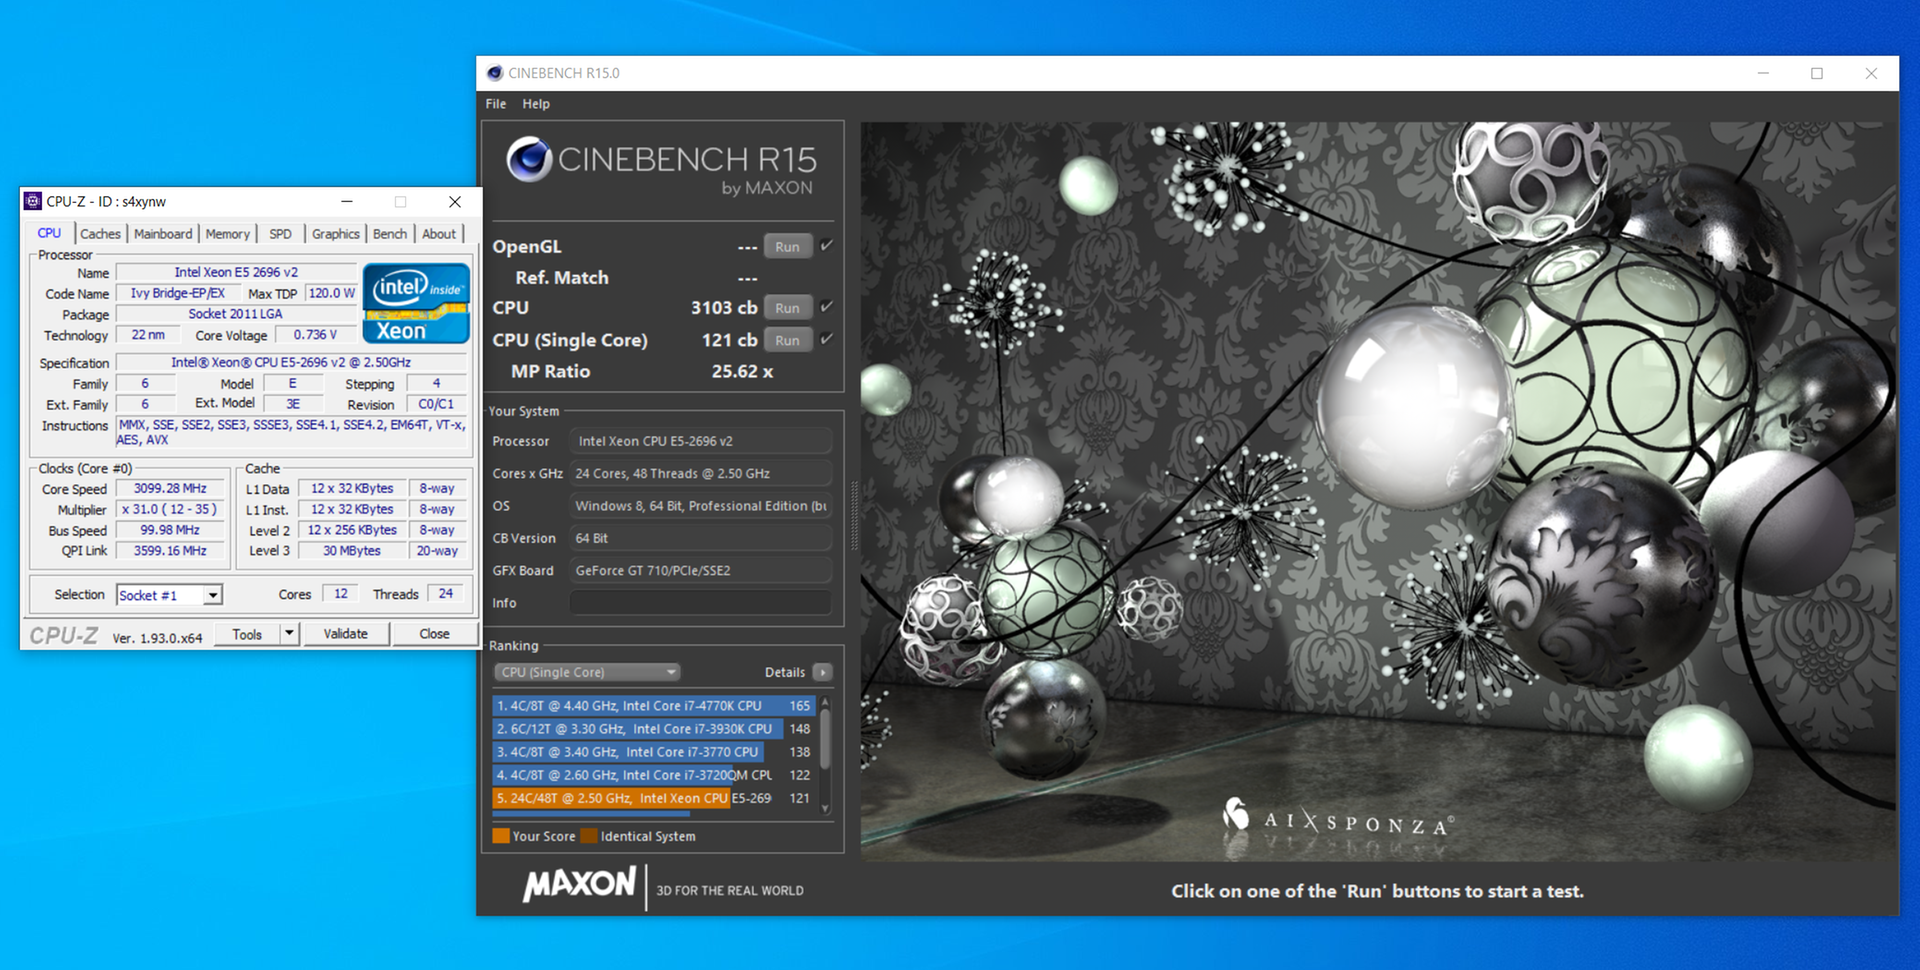The height and width of the screenshot is (970, 1920).
Task: Toggle the CPU test checkmark
Action: click(826, 307)
